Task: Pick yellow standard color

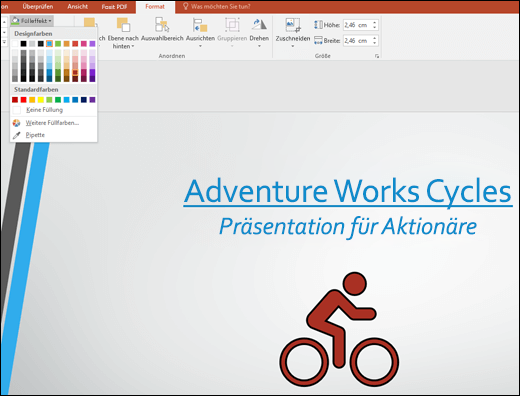Action: pos(41,100)
